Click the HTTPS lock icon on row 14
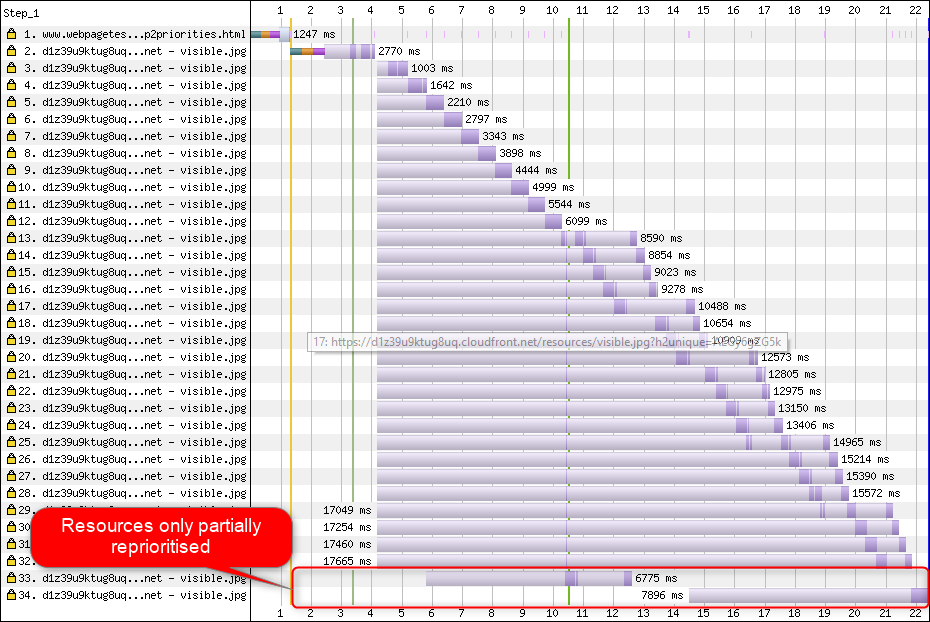 coord(11,255)
